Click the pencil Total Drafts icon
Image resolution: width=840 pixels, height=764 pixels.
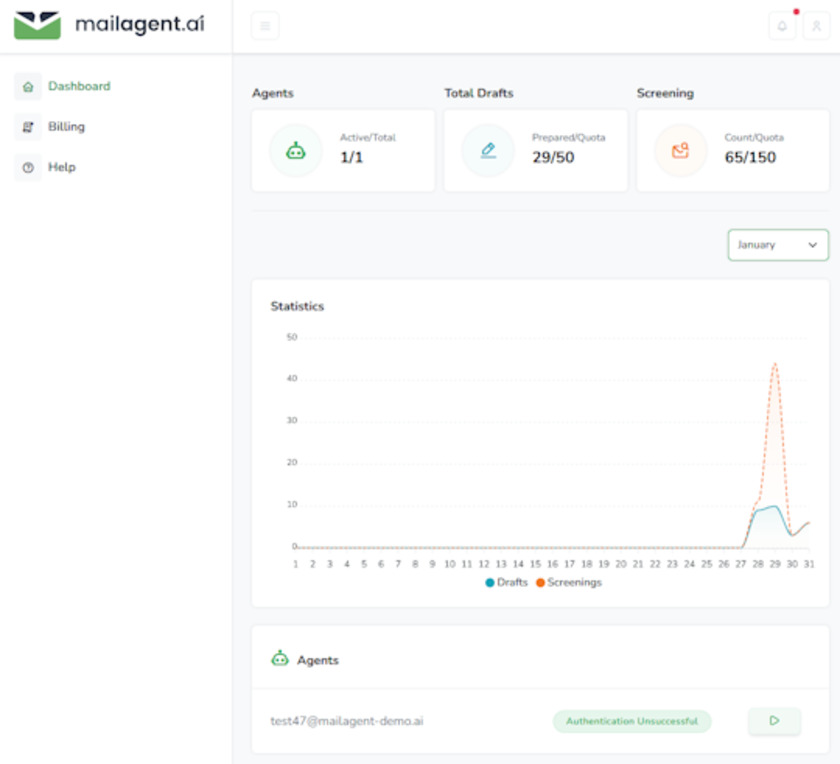488,151
